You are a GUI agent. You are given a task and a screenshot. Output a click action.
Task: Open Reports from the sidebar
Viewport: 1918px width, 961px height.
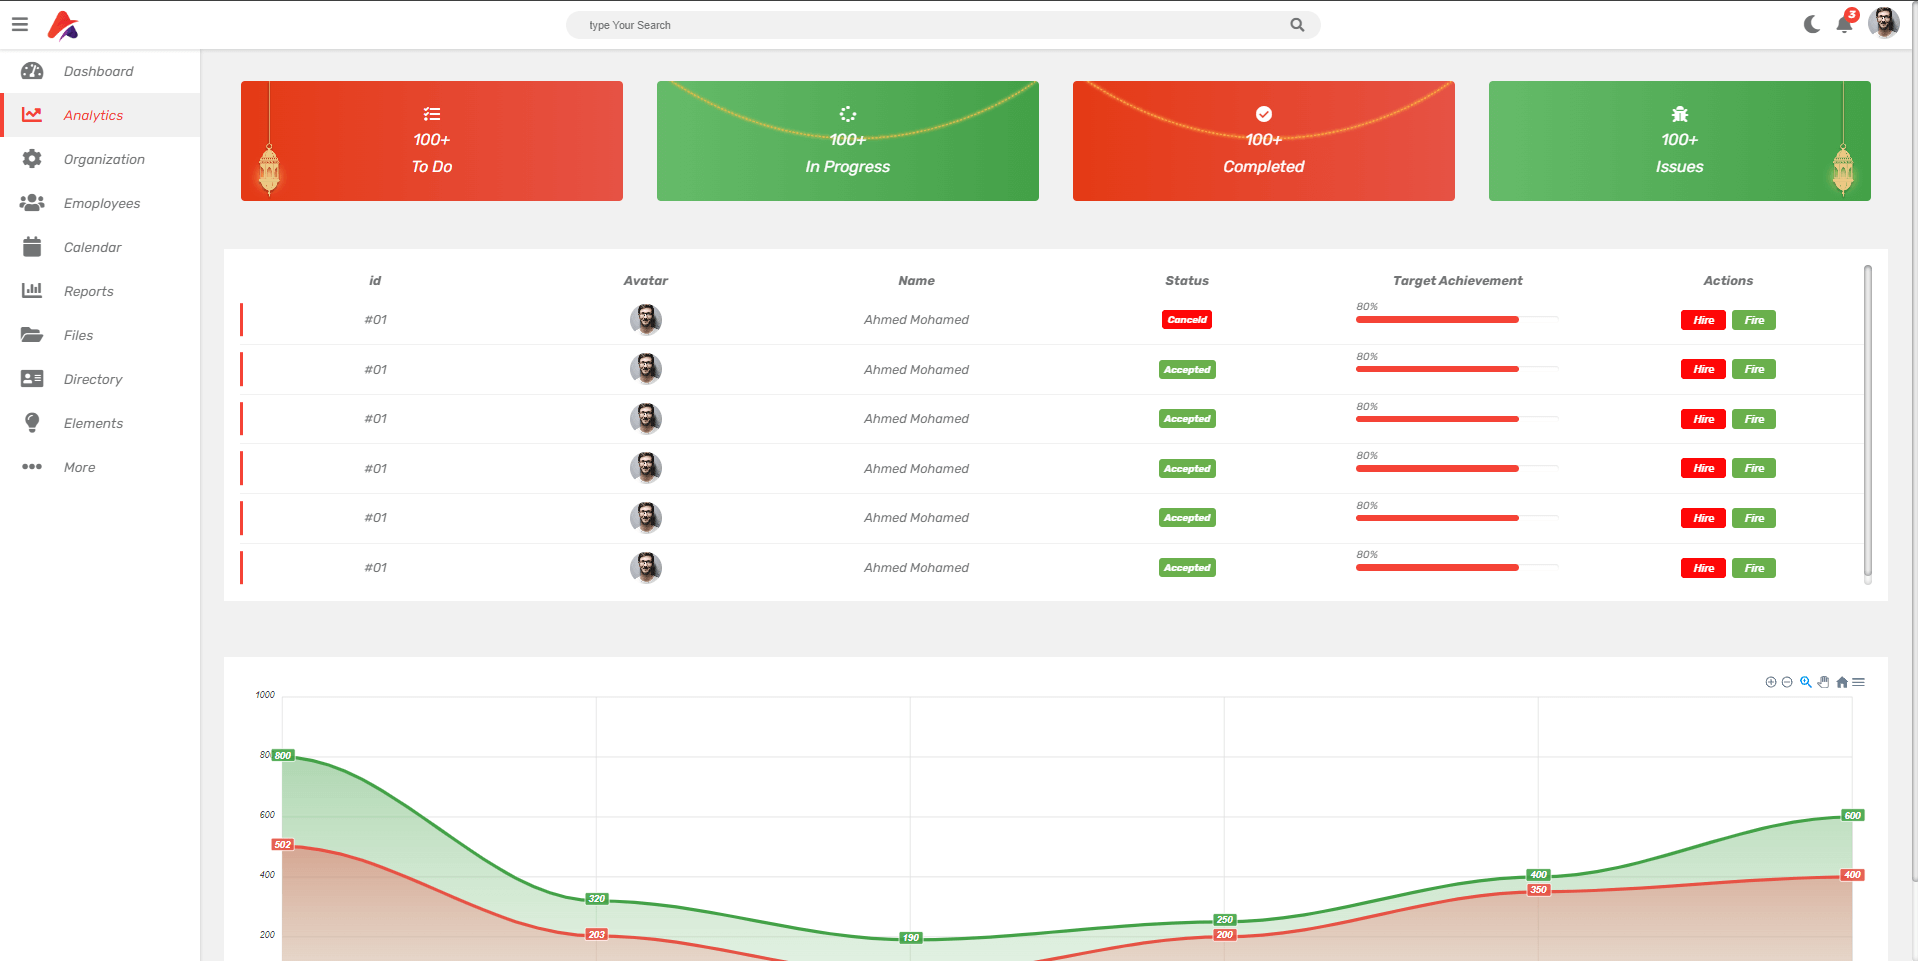pyautogui.click(x=88, y=291)
